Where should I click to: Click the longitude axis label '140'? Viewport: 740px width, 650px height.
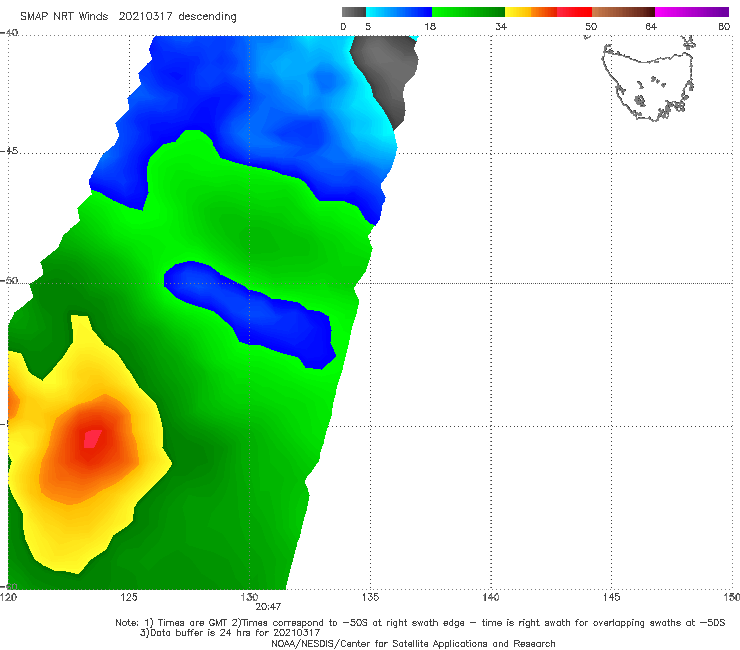pyautogui.click(x=491, y=597)
